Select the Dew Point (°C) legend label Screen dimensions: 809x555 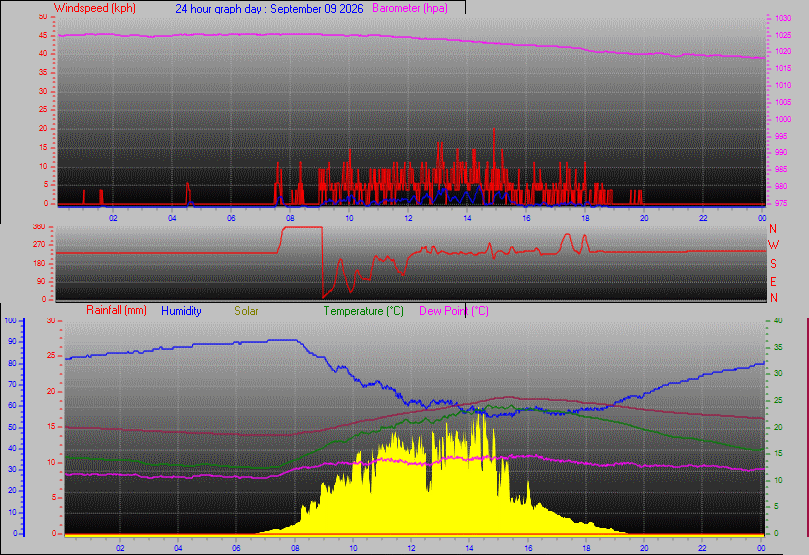[x=454, y=311]
